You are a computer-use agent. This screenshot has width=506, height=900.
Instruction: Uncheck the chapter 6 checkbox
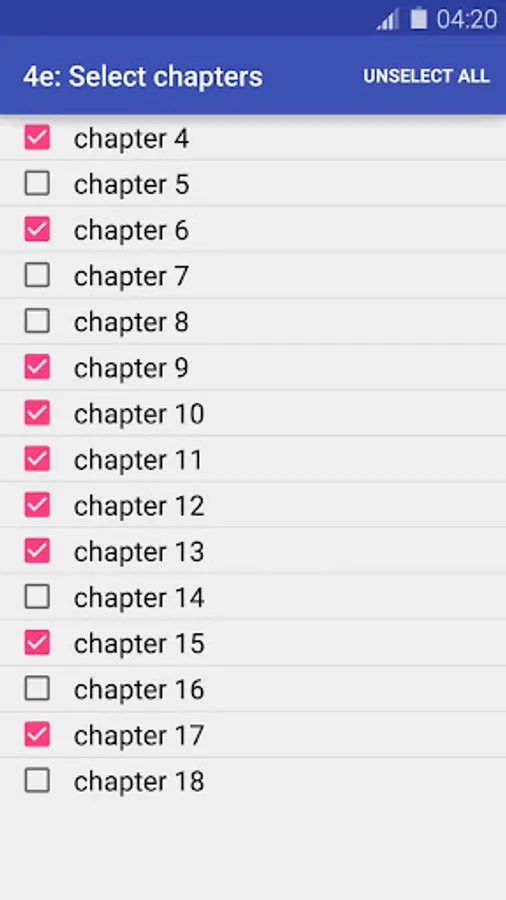[x=37, y=230]
